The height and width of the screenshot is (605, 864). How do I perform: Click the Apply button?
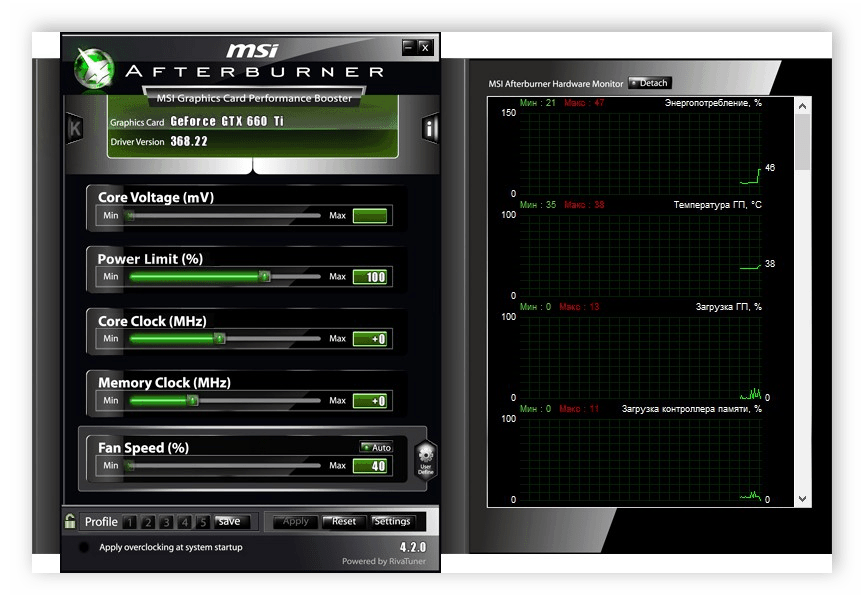click(x=296, y=521)
